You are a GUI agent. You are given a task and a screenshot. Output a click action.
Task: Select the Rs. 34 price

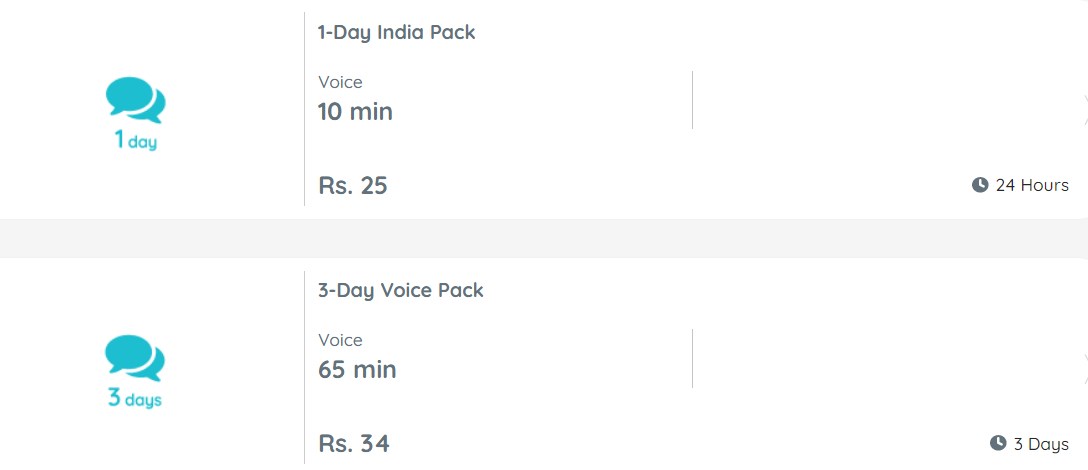(x=354, y=443)
